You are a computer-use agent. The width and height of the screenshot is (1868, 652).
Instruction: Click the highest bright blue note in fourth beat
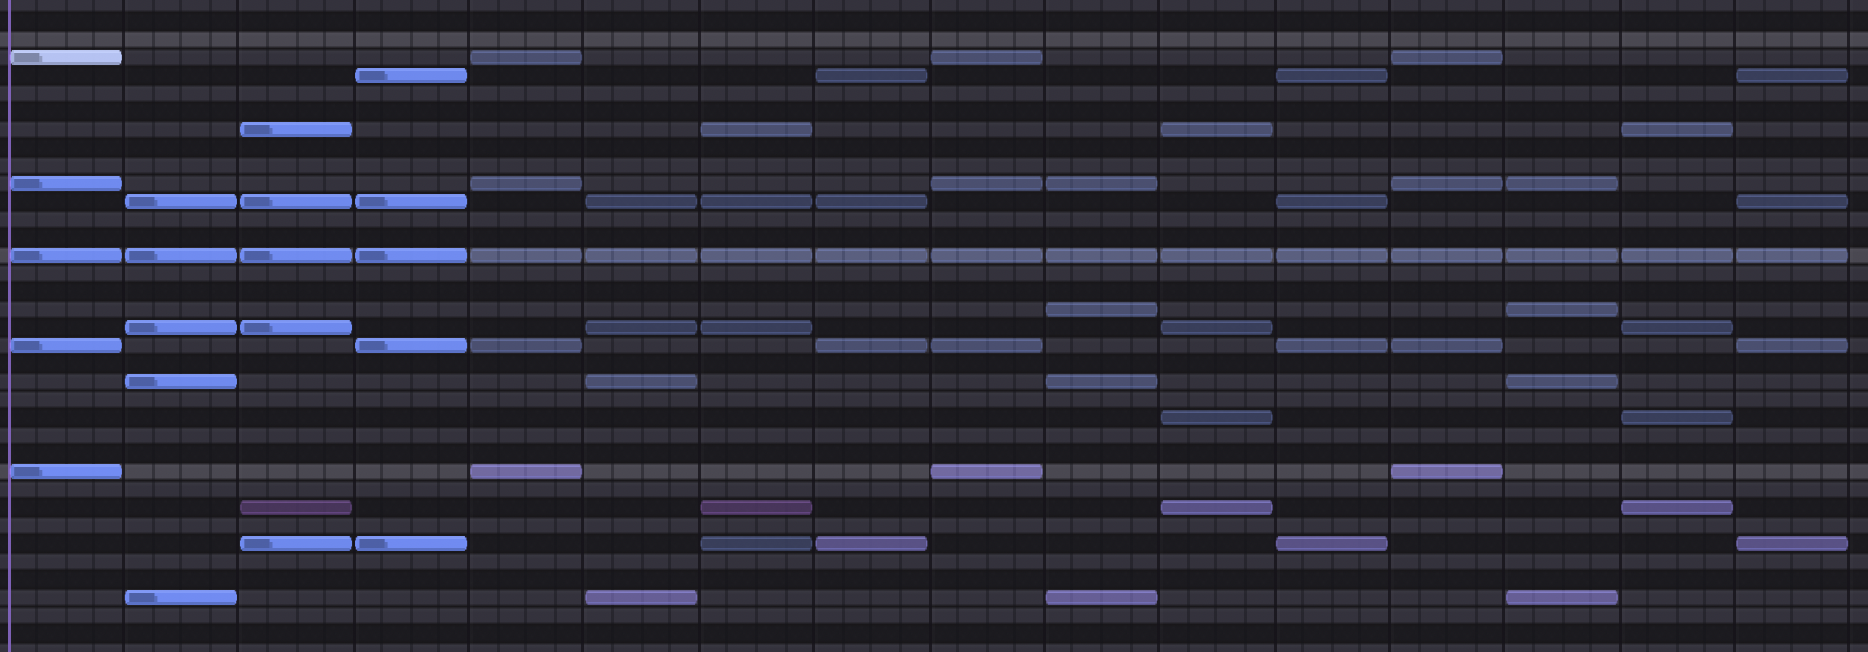coord(411,75)
